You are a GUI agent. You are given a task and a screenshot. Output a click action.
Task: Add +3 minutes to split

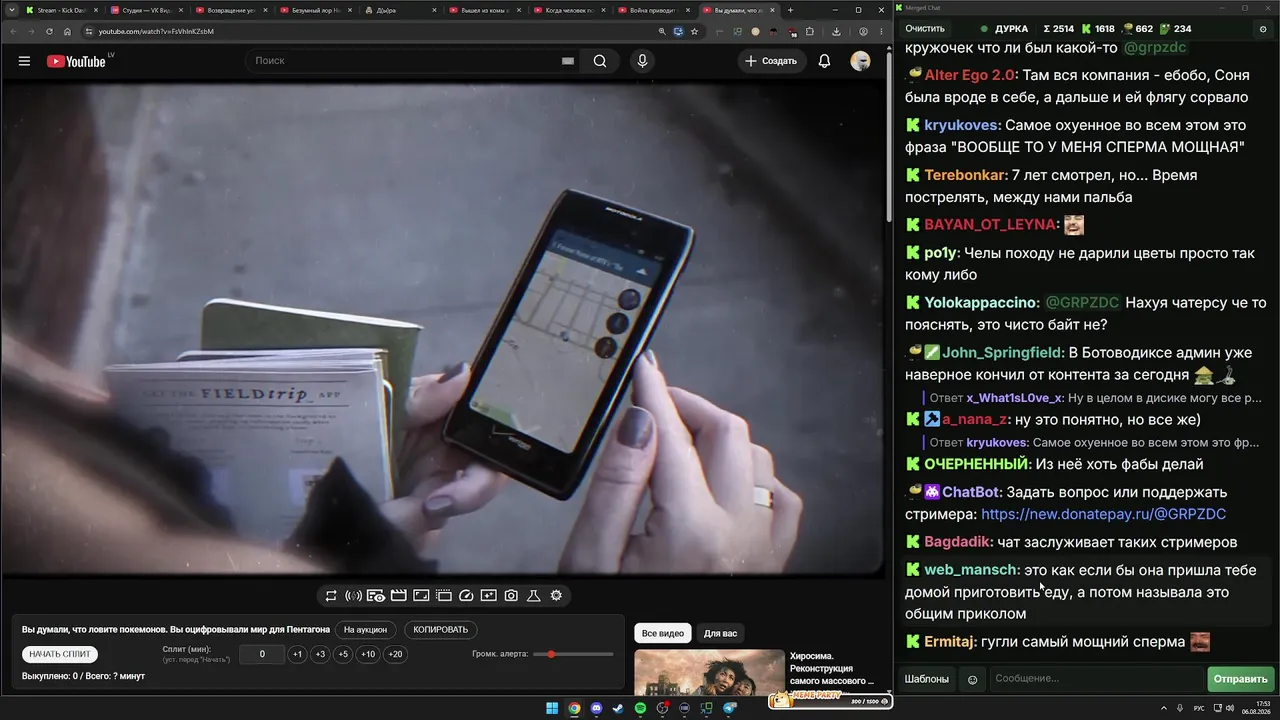(320, 654)
